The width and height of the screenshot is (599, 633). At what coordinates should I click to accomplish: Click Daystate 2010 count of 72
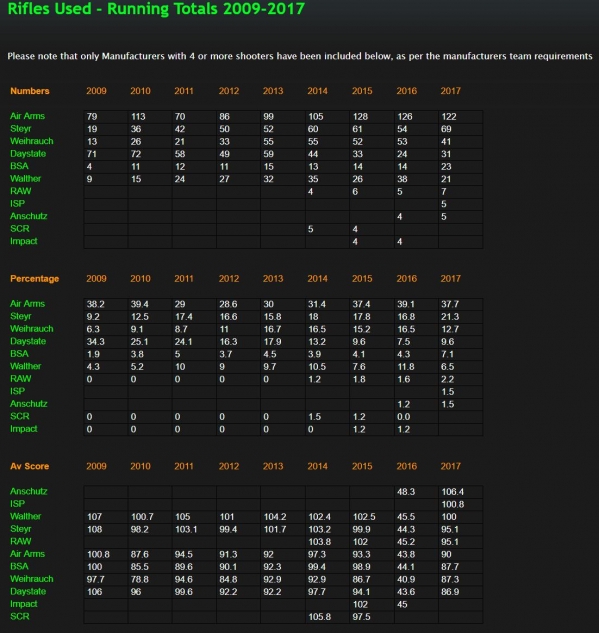point(136,154)
